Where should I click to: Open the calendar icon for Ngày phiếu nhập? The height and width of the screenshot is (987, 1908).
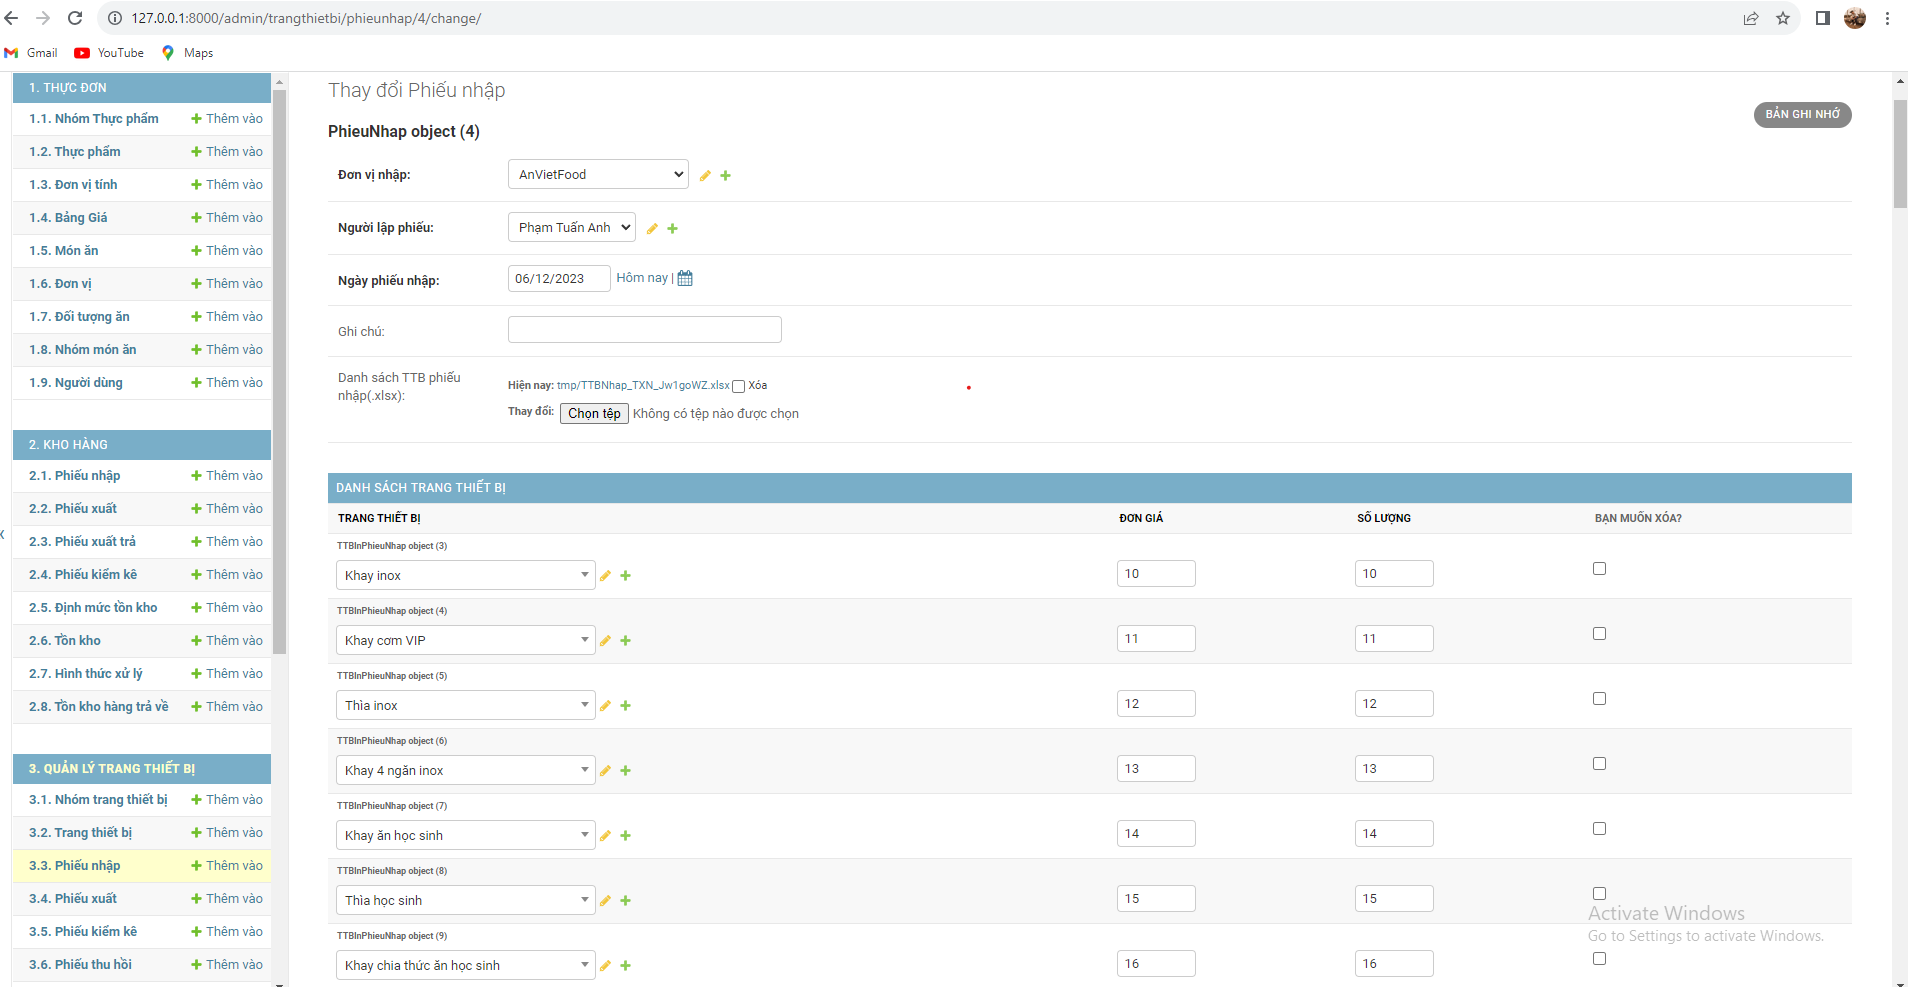pos(685,277)
